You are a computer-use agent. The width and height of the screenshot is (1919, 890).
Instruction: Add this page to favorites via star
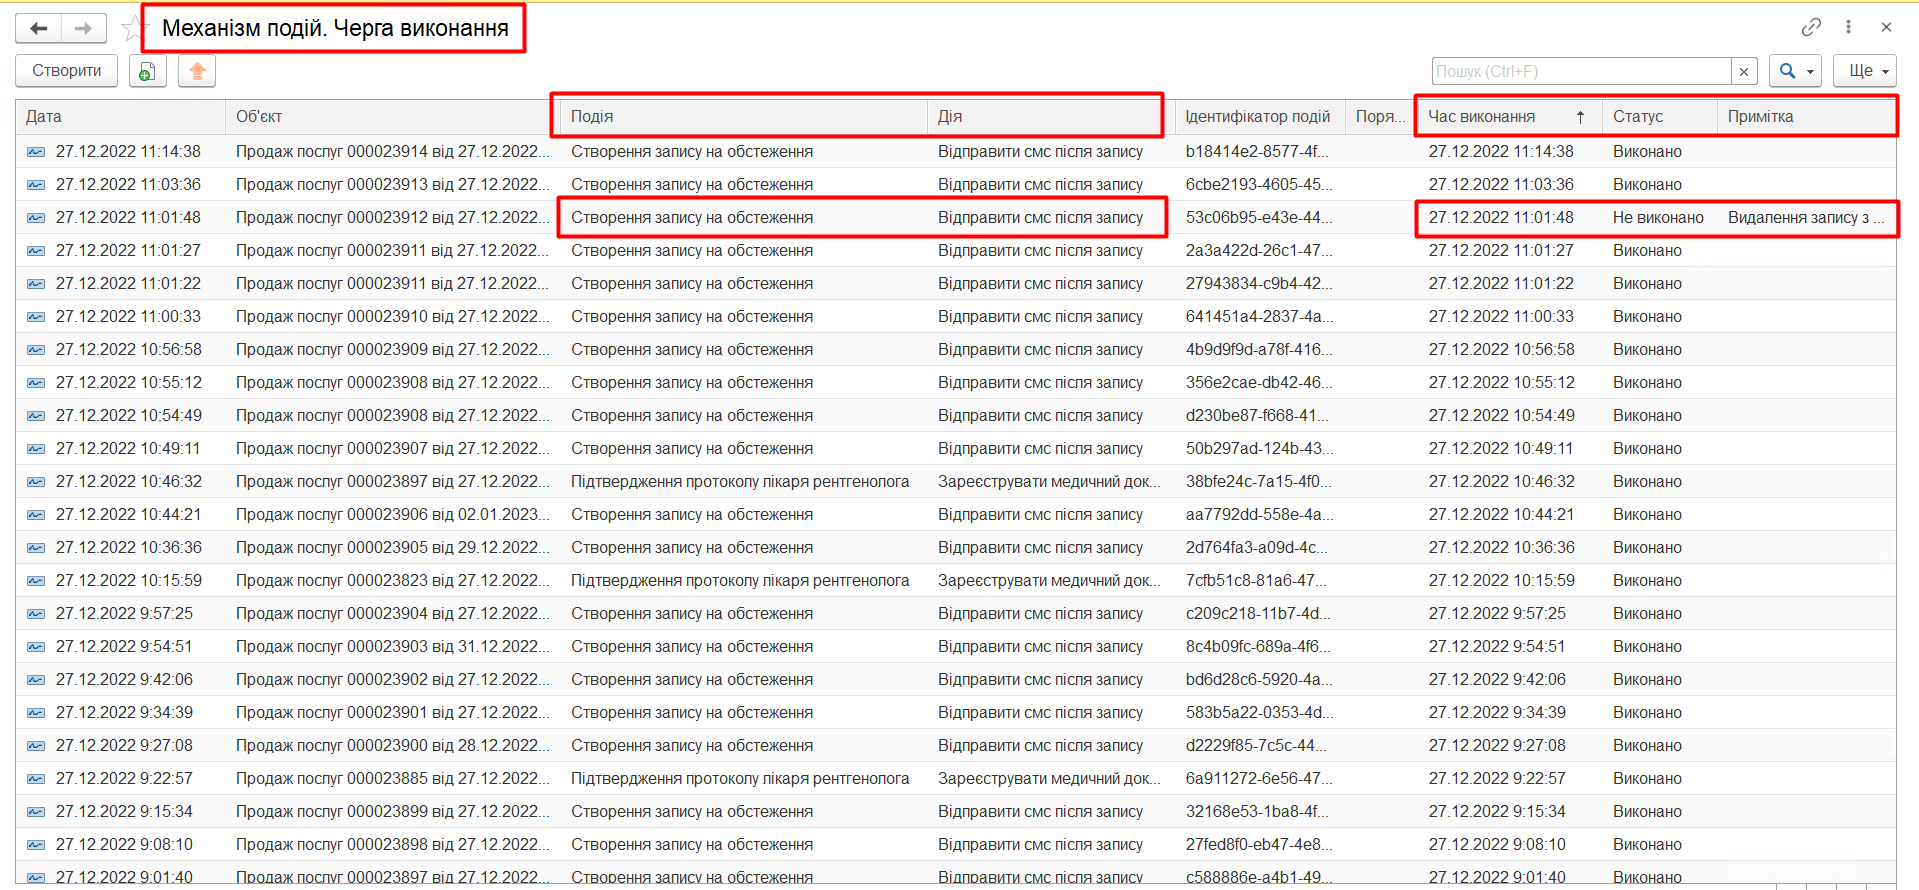point(131,28)
